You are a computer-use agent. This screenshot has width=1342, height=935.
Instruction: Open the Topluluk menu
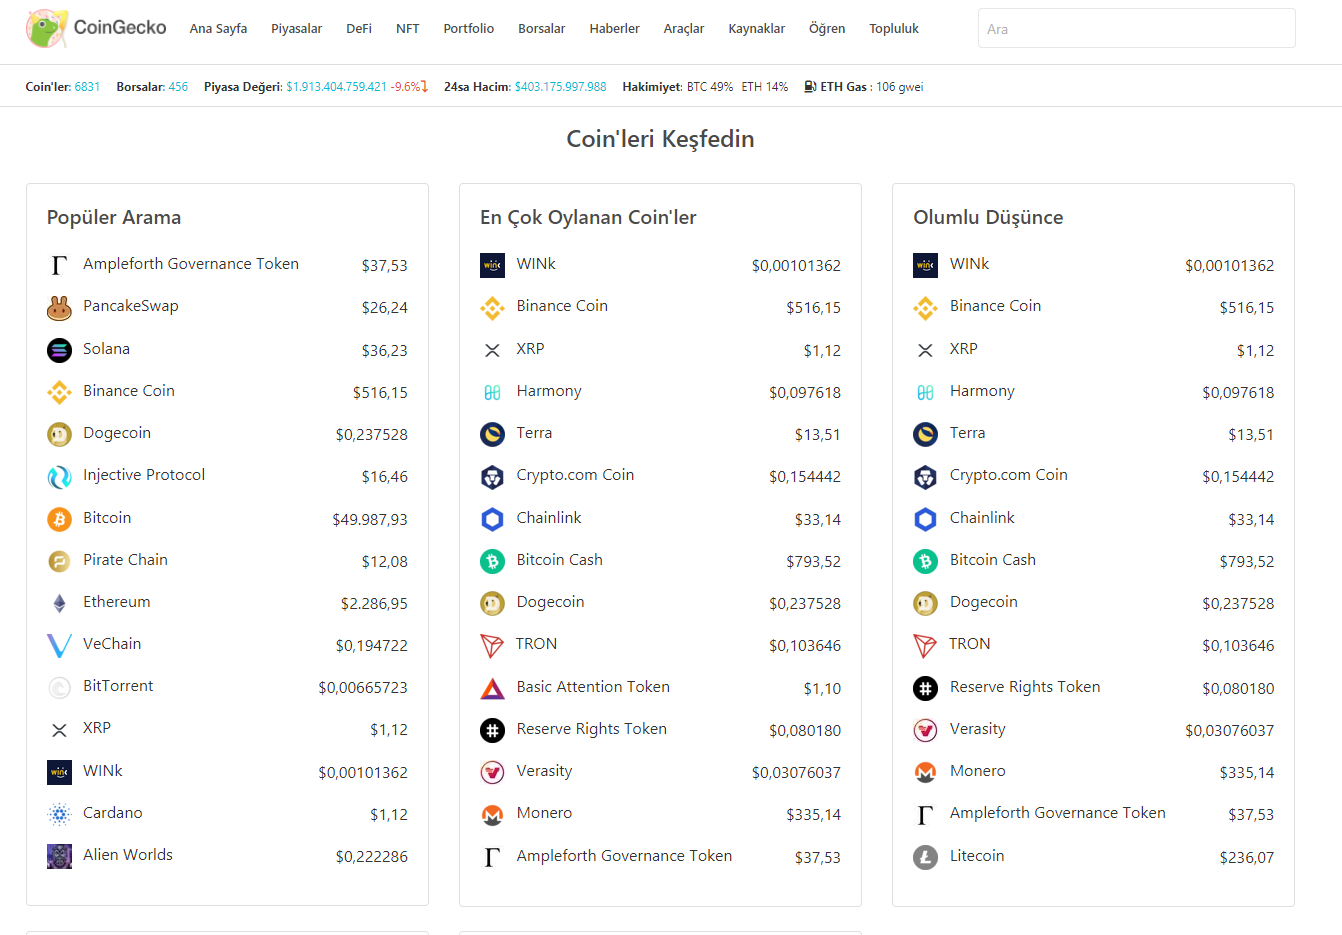coord(894,29)
